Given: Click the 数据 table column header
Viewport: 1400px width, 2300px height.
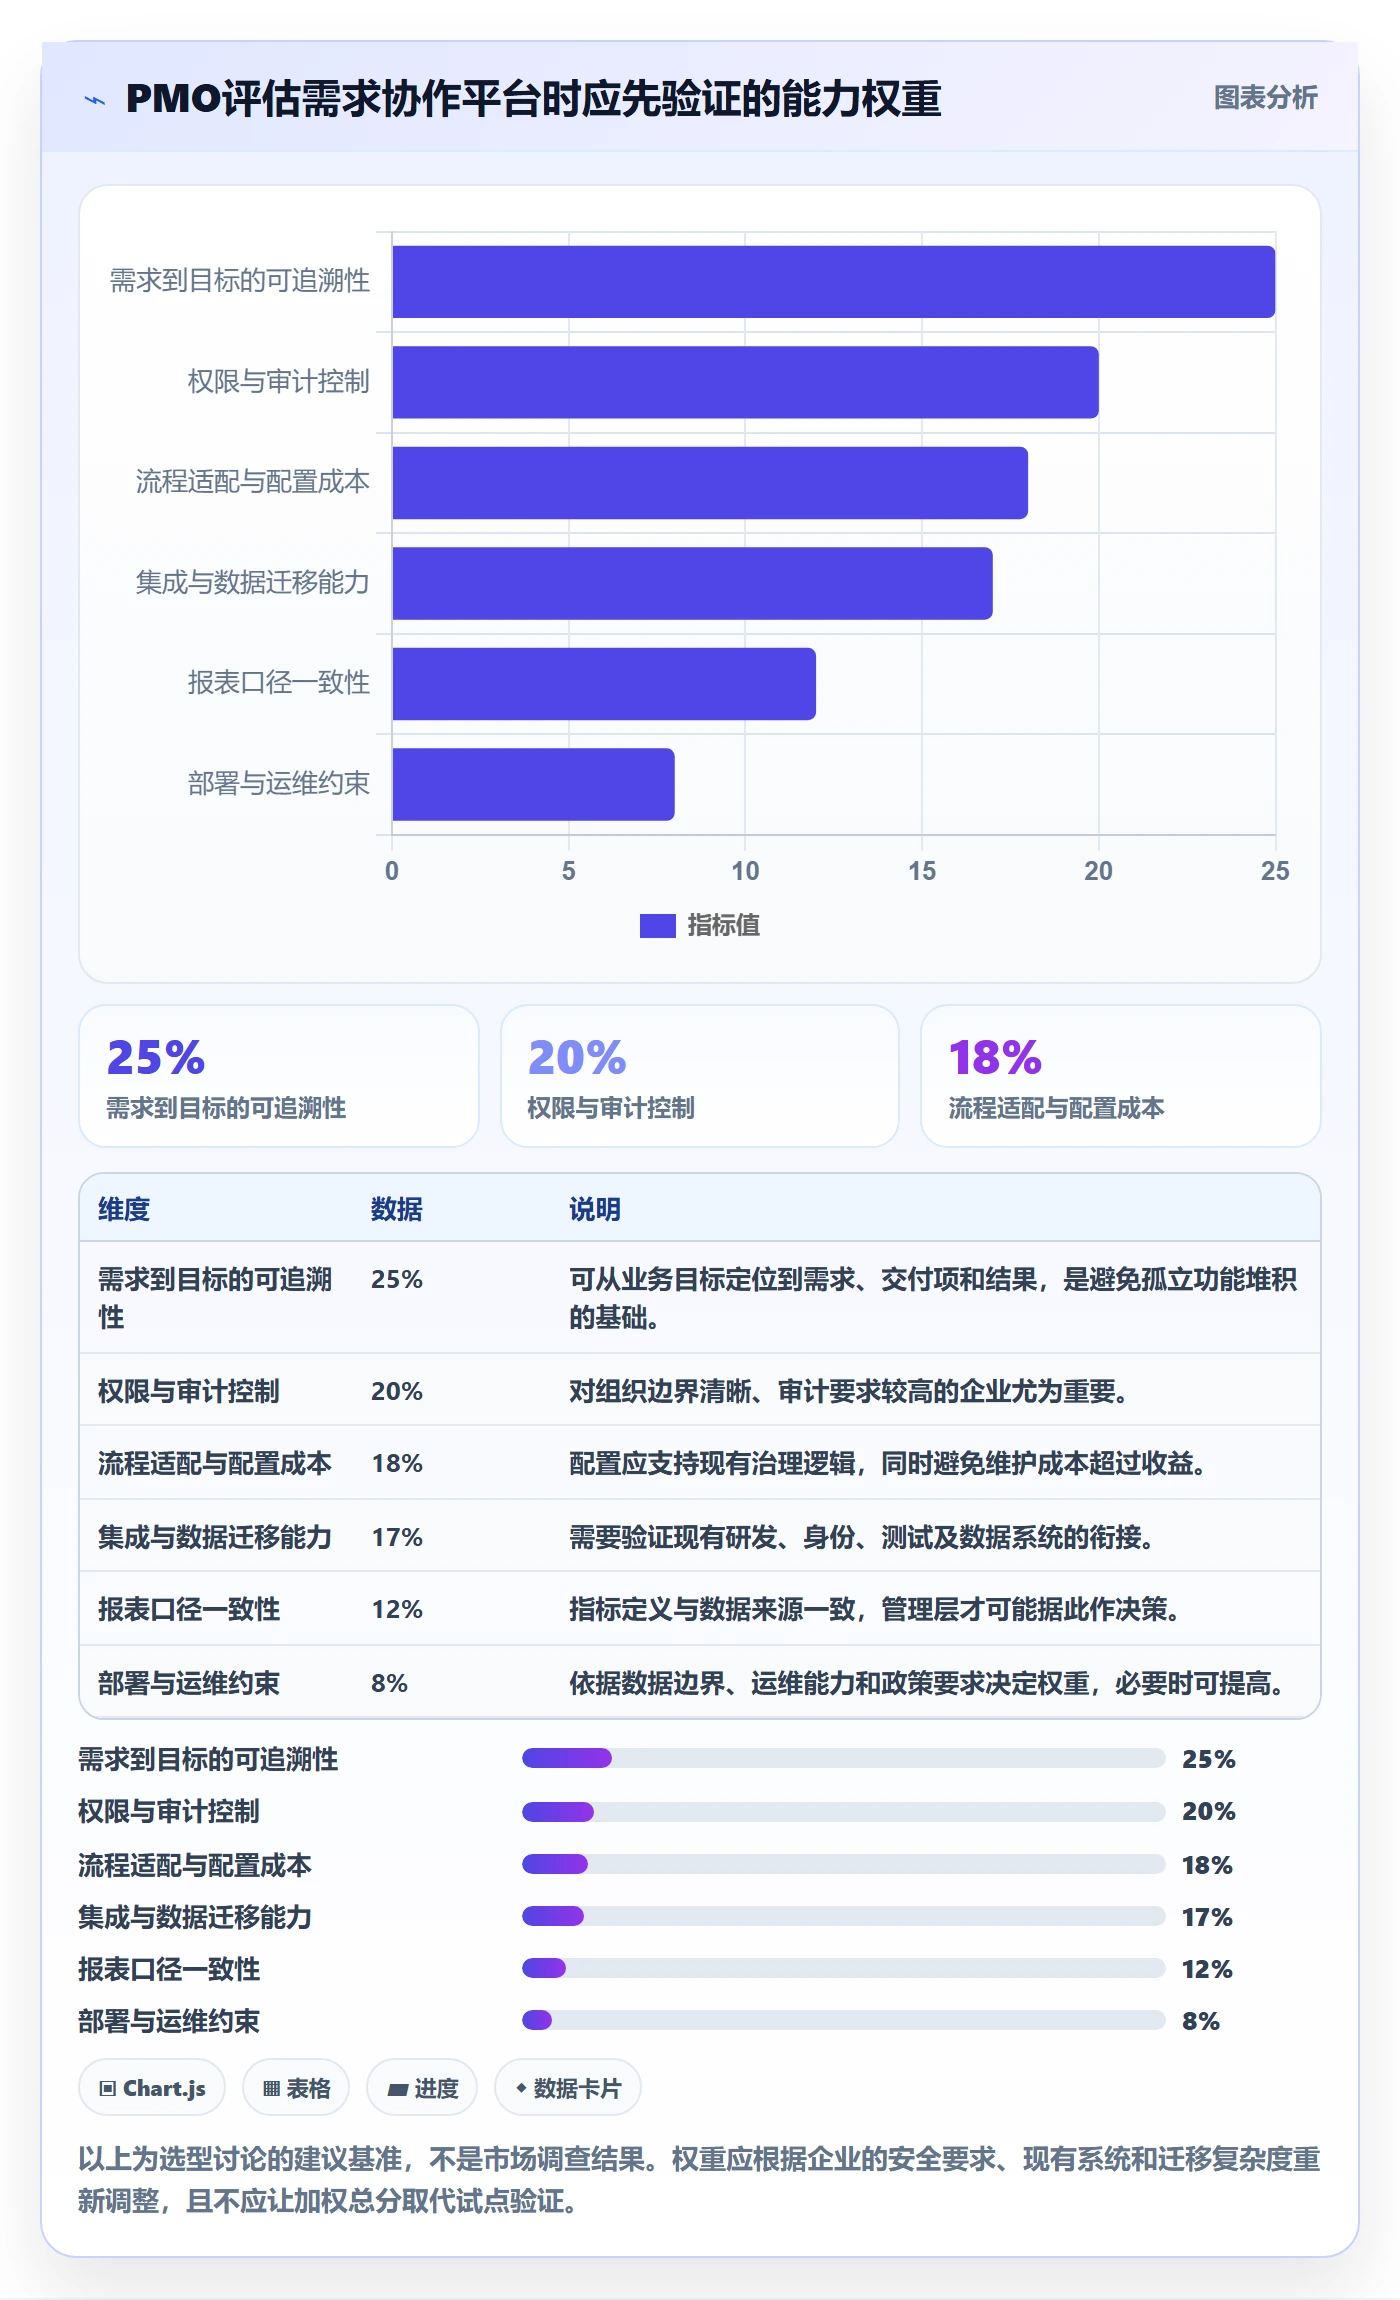Looking at the screenshot, I should pos(396,1209).
